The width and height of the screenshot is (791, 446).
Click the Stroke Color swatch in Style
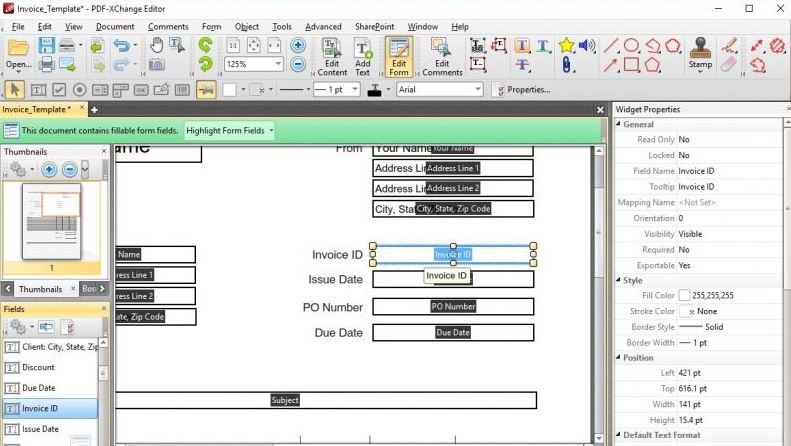(685, 311)
